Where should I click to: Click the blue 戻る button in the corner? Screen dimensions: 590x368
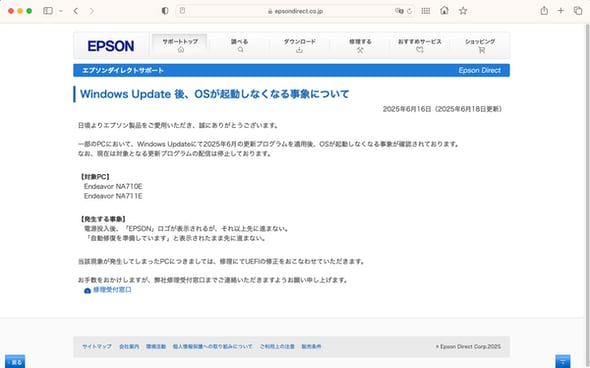15,362
